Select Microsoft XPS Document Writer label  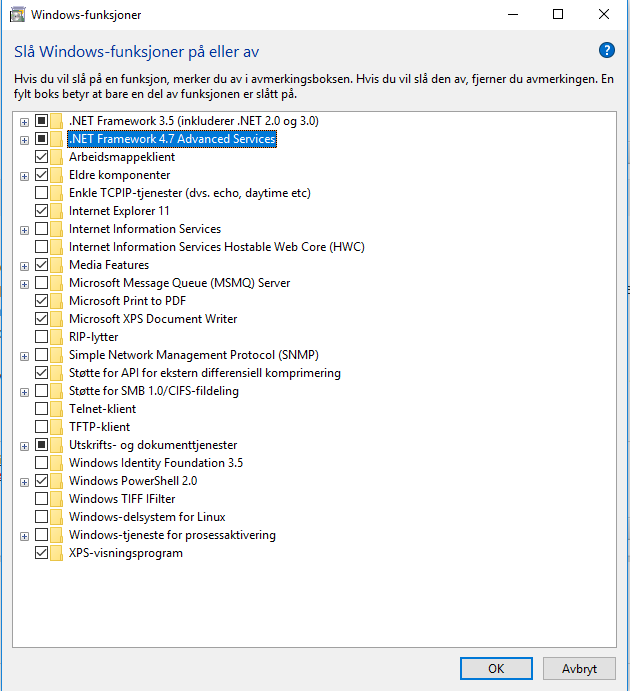pyautogui.click(x=153, y=319)
